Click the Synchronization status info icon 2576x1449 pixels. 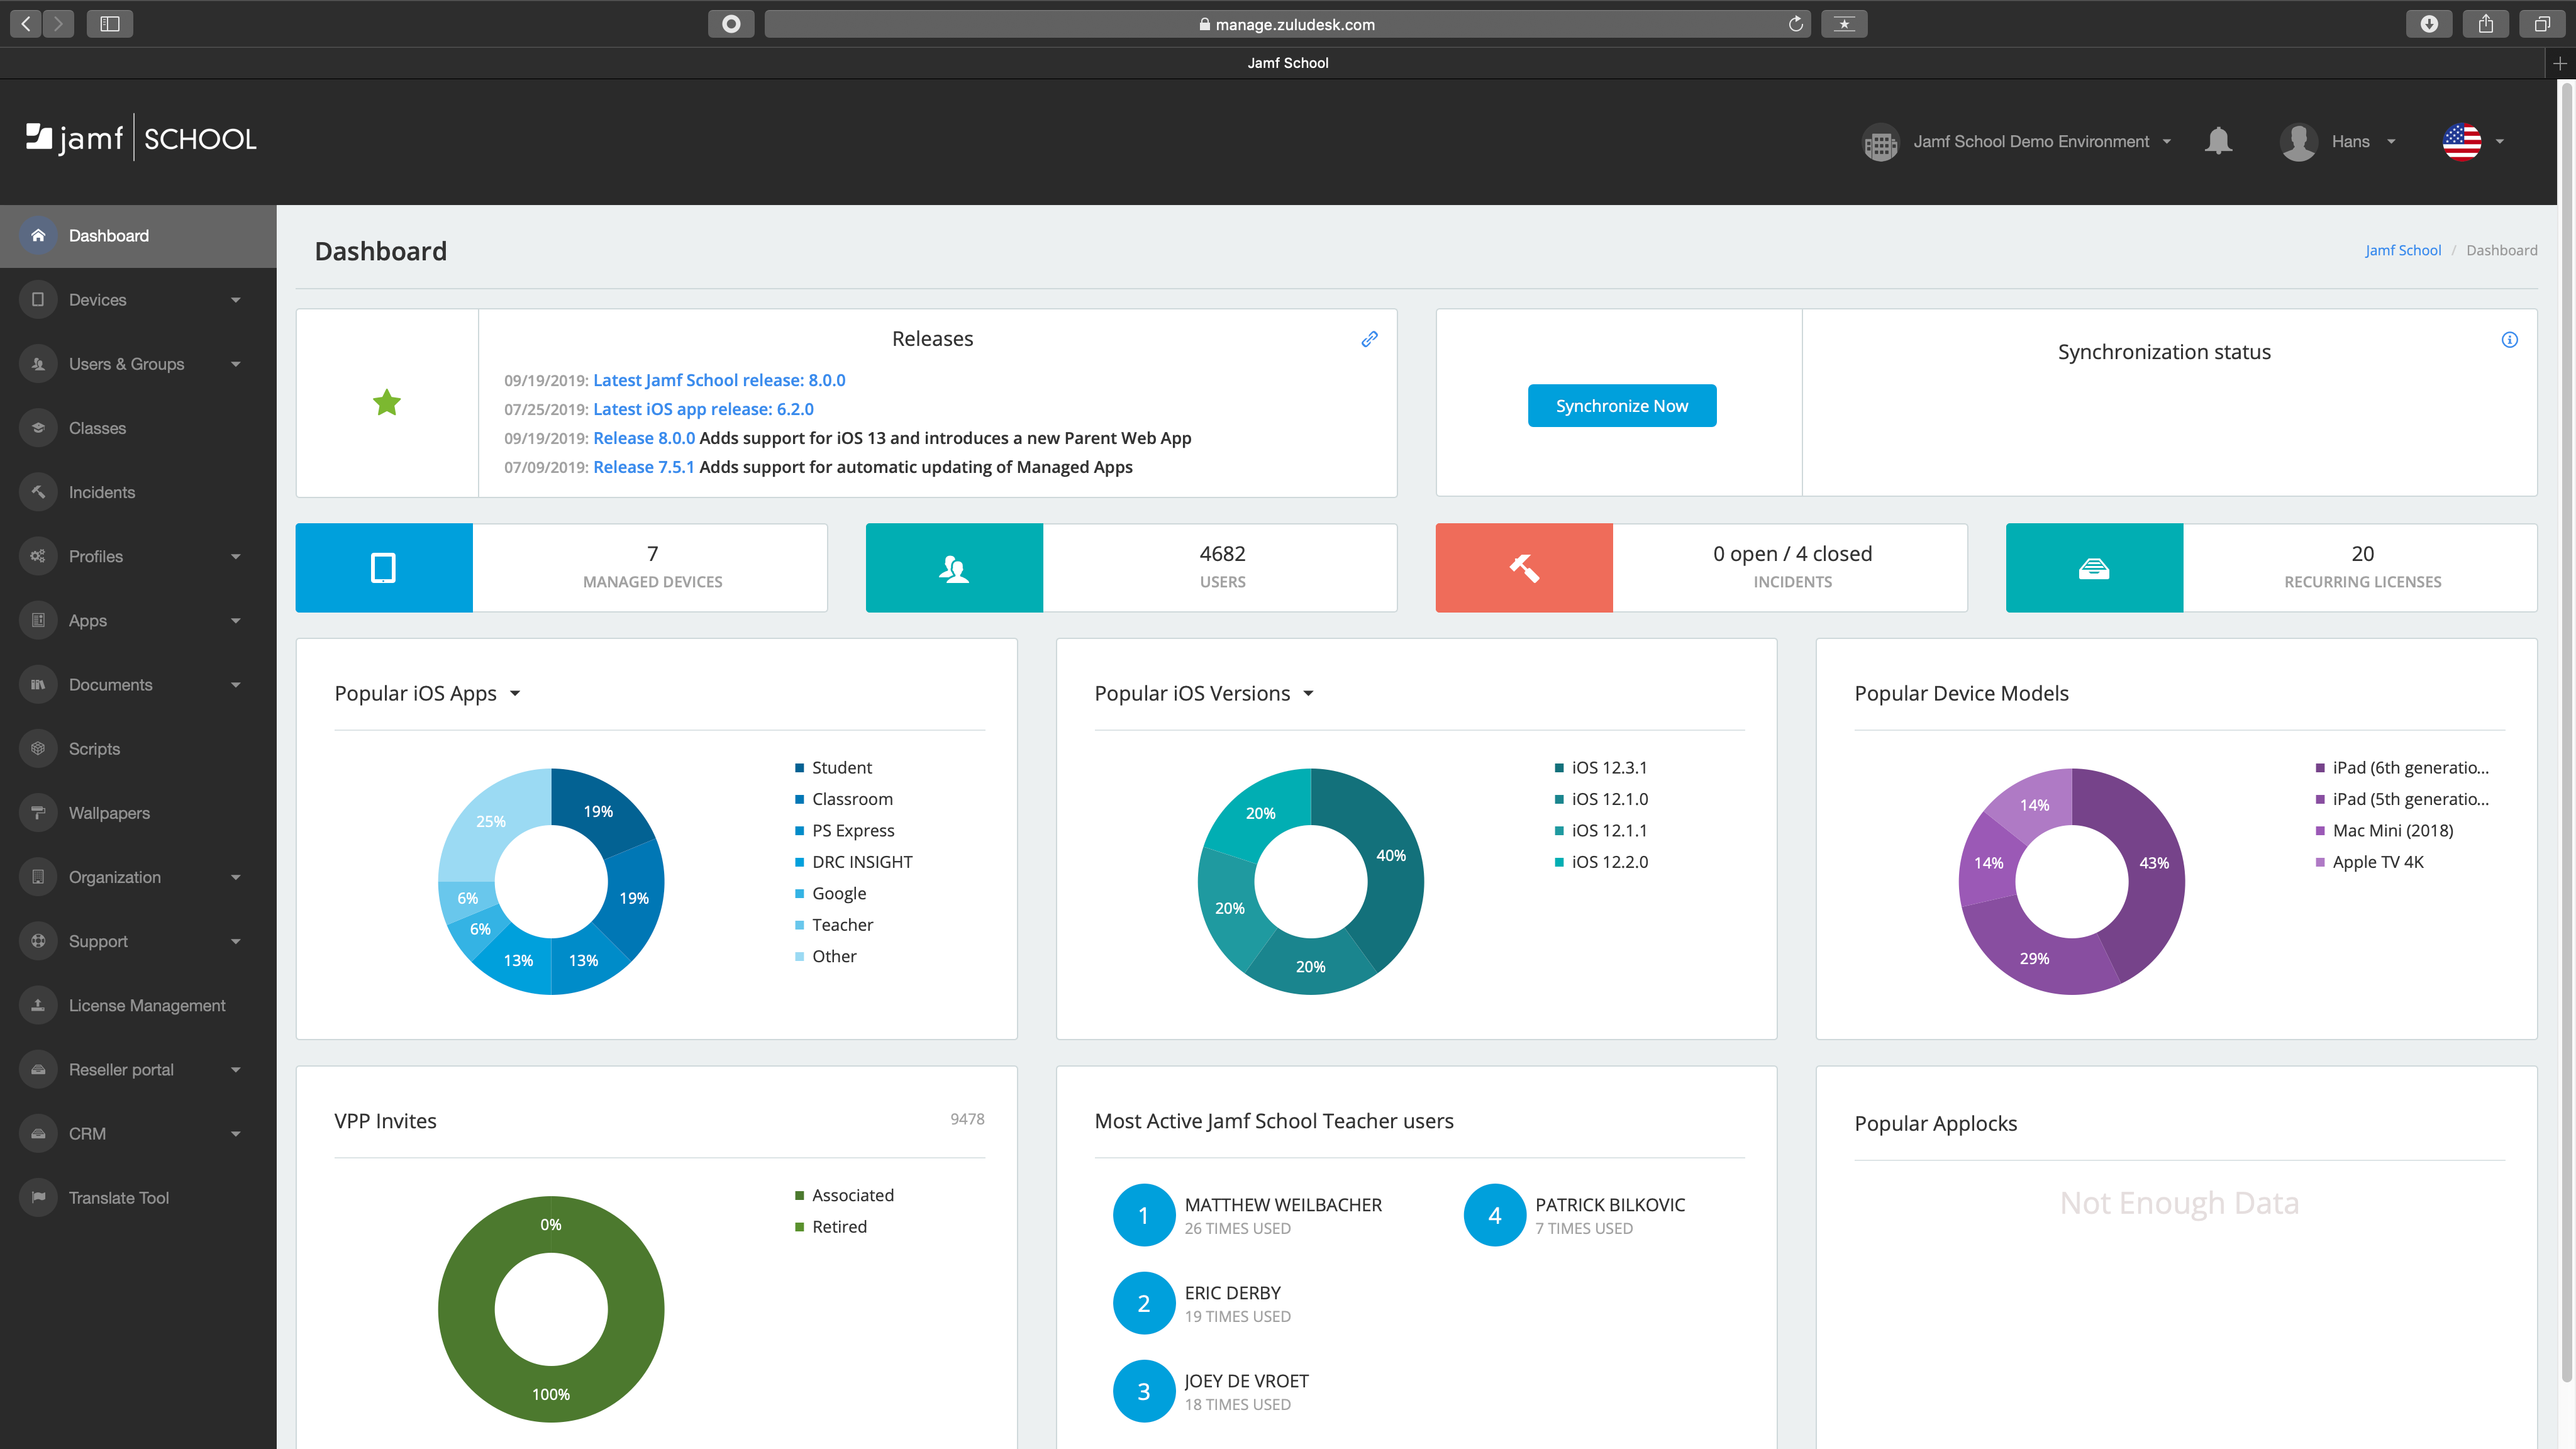[2509, 340]
